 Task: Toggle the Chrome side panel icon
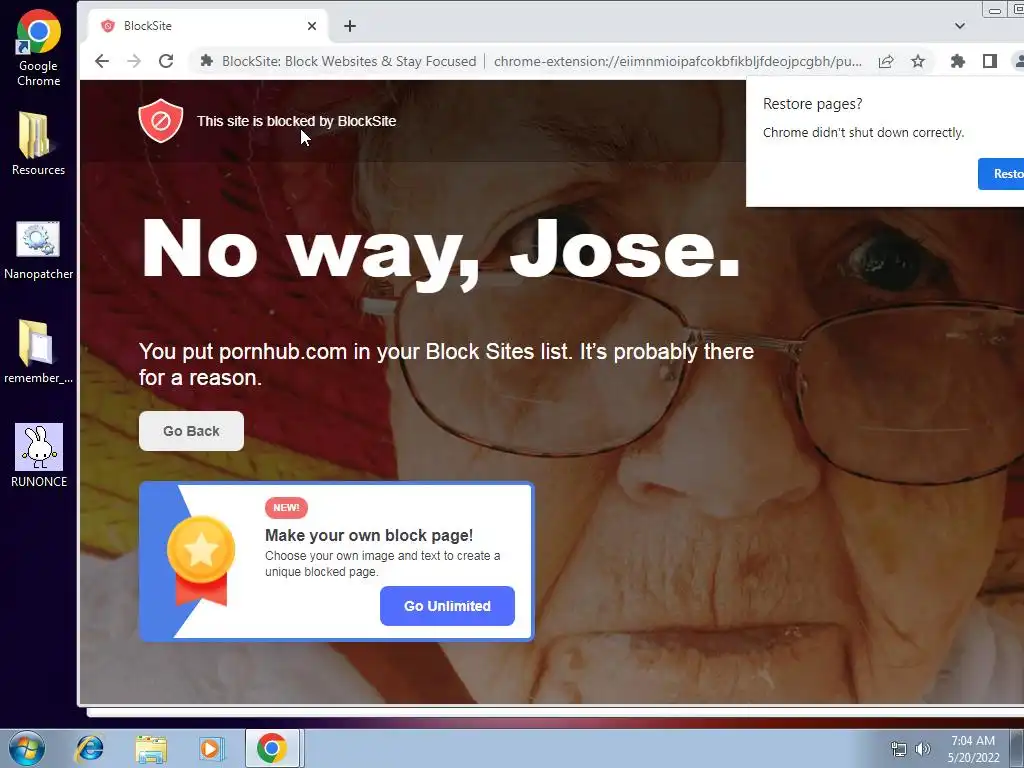[x=990, y=61]
